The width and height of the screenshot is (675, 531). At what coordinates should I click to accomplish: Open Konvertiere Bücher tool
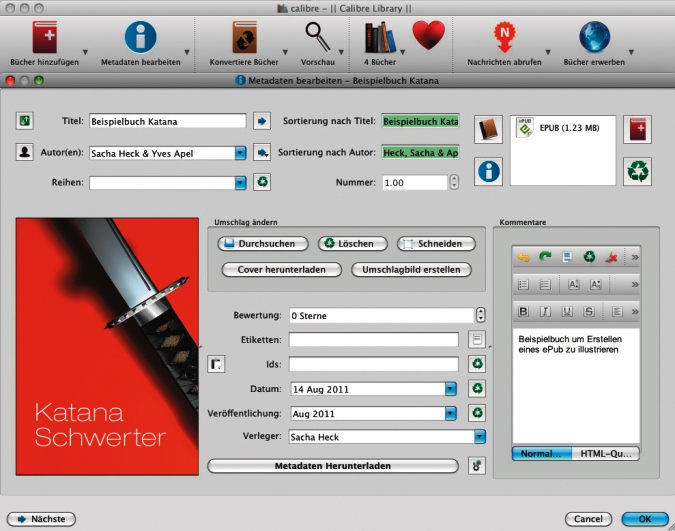[245, 37]
